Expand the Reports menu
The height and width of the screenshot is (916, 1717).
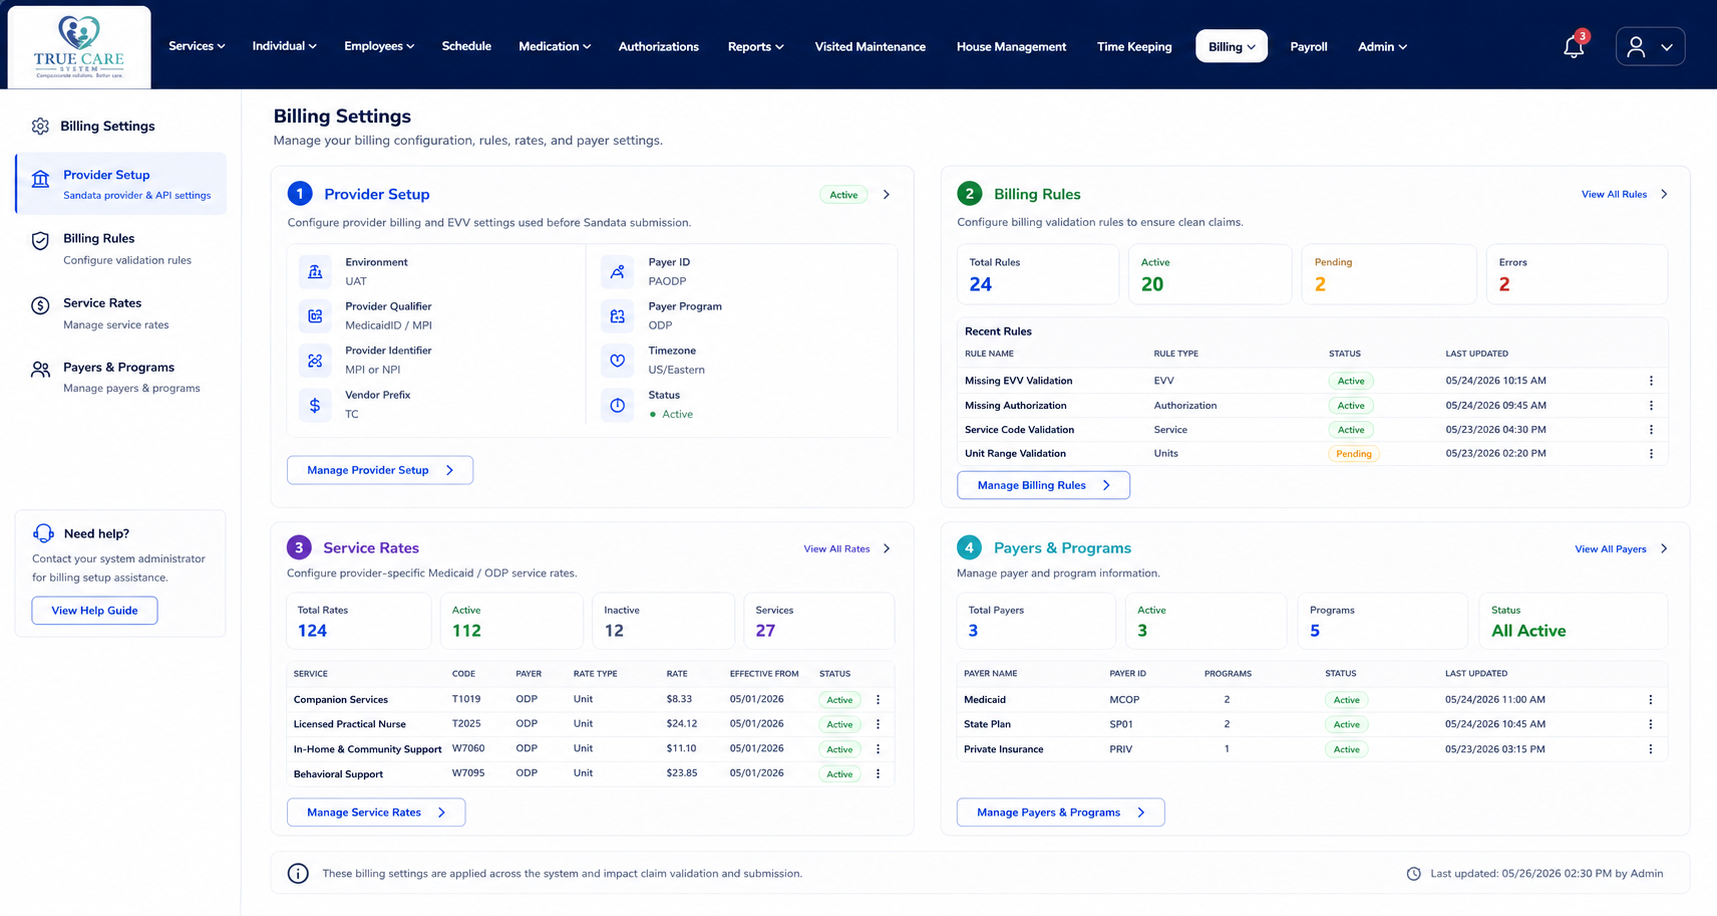[x=756, y=46]
